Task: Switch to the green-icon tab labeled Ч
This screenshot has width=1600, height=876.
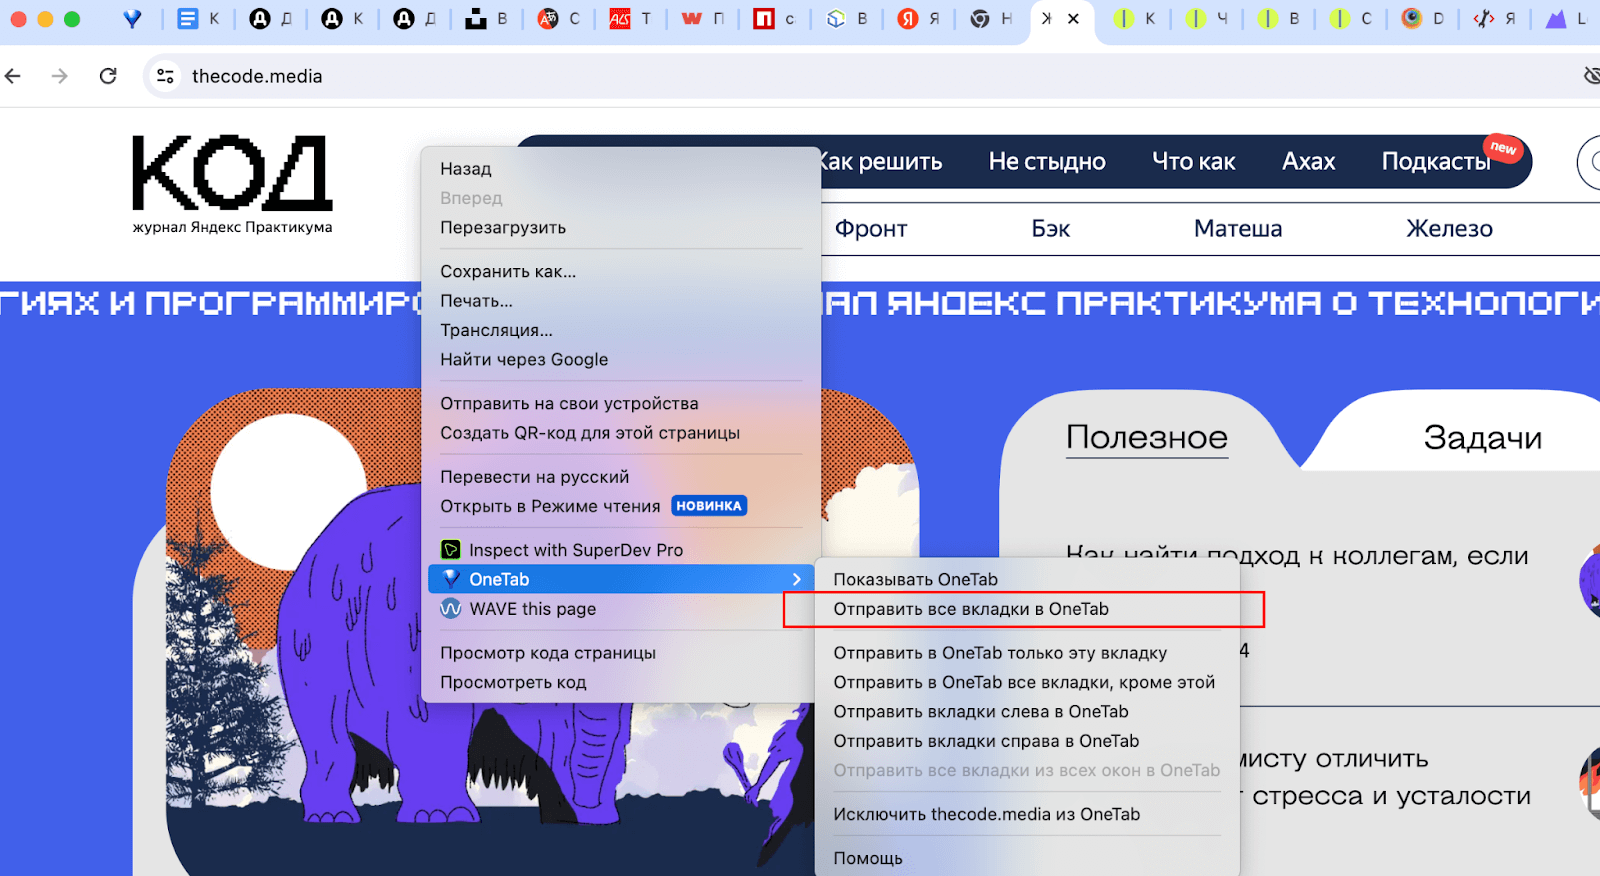Action: point(1207,19)
